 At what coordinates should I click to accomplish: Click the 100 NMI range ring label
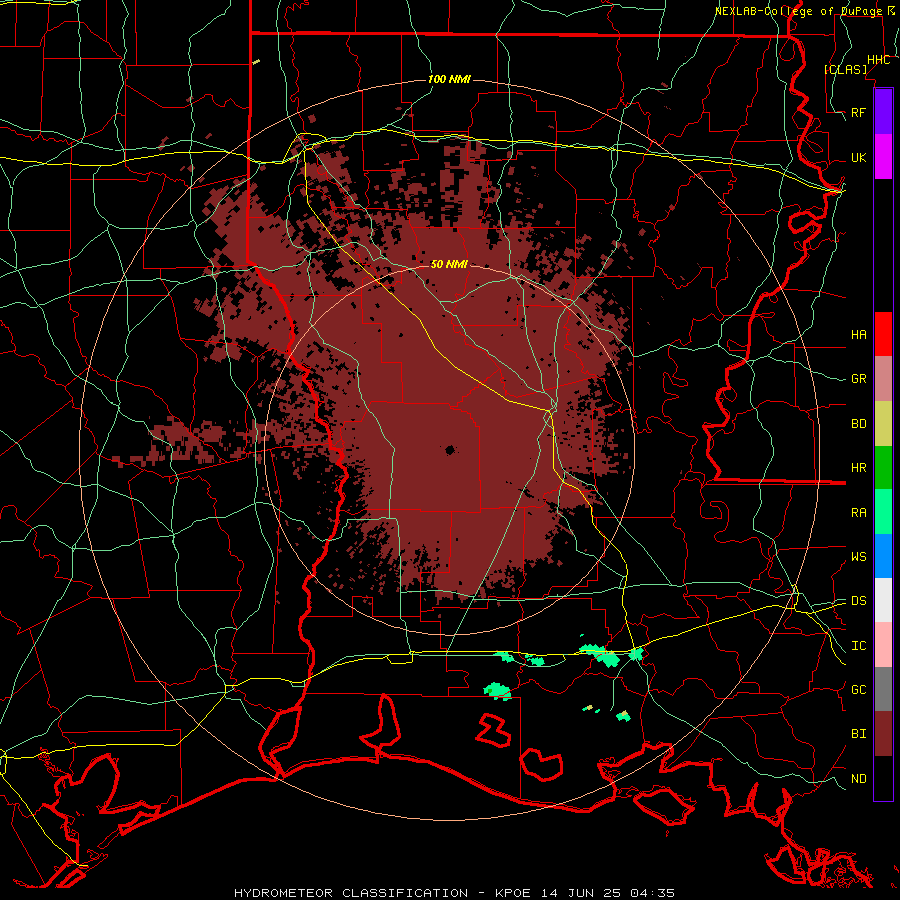[x=449, y=79]
